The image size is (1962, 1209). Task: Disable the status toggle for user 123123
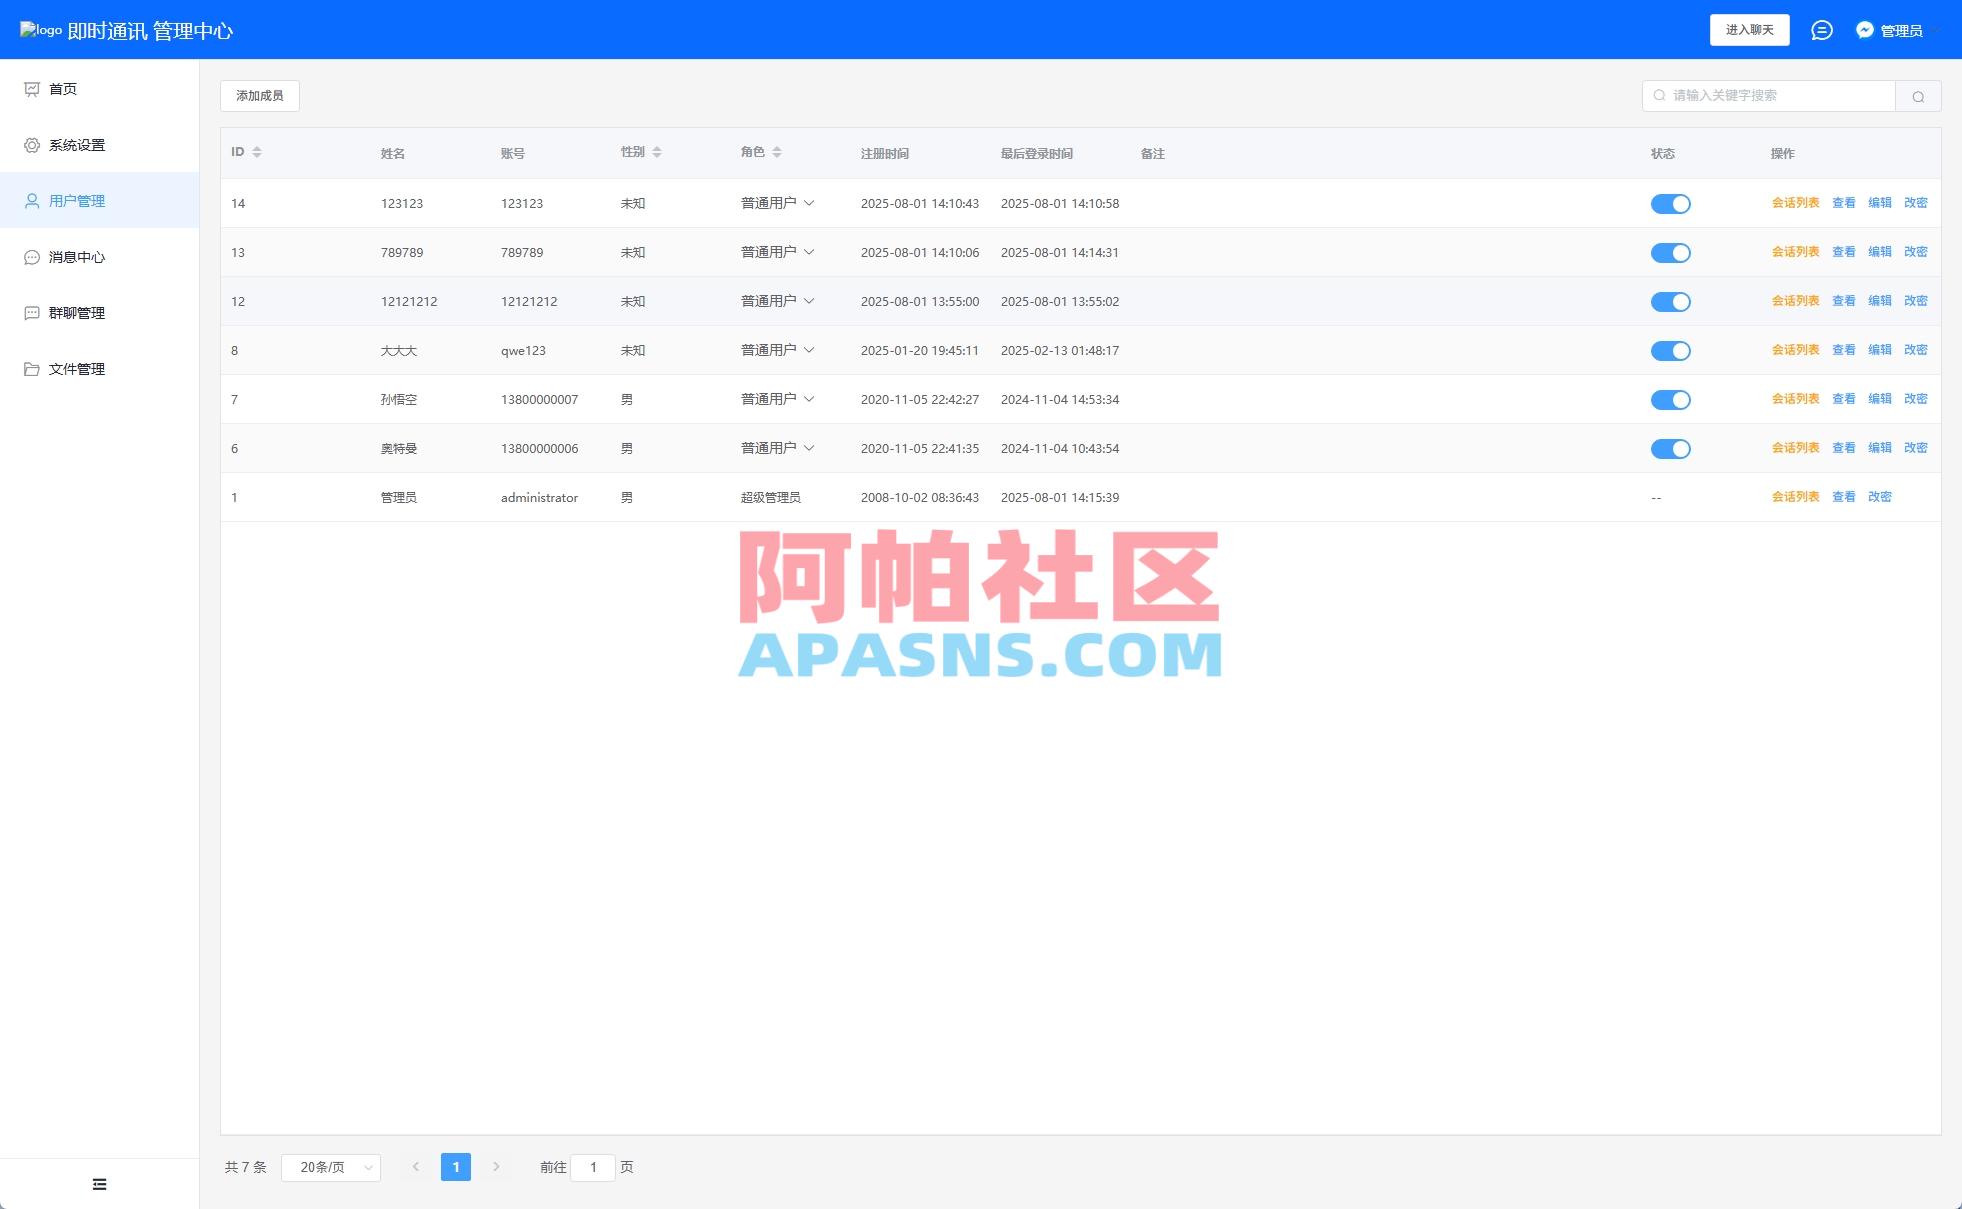1671,203
